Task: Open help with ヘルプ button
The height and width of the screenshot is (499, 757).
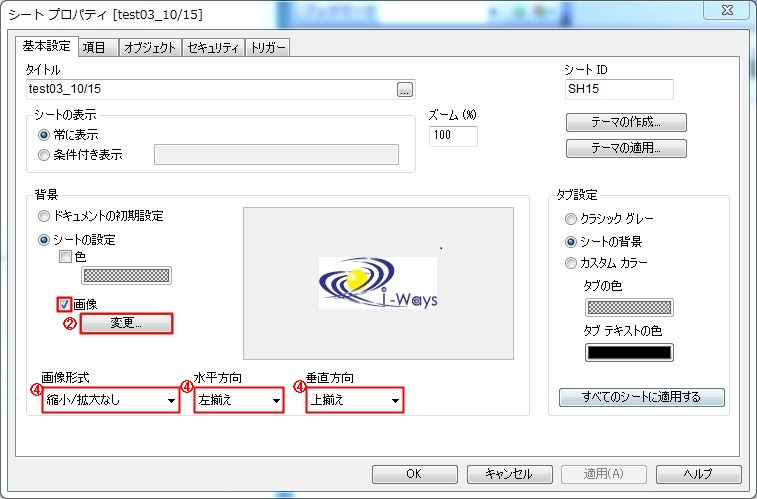Action: pyautogui.click(x=699, y=474)
